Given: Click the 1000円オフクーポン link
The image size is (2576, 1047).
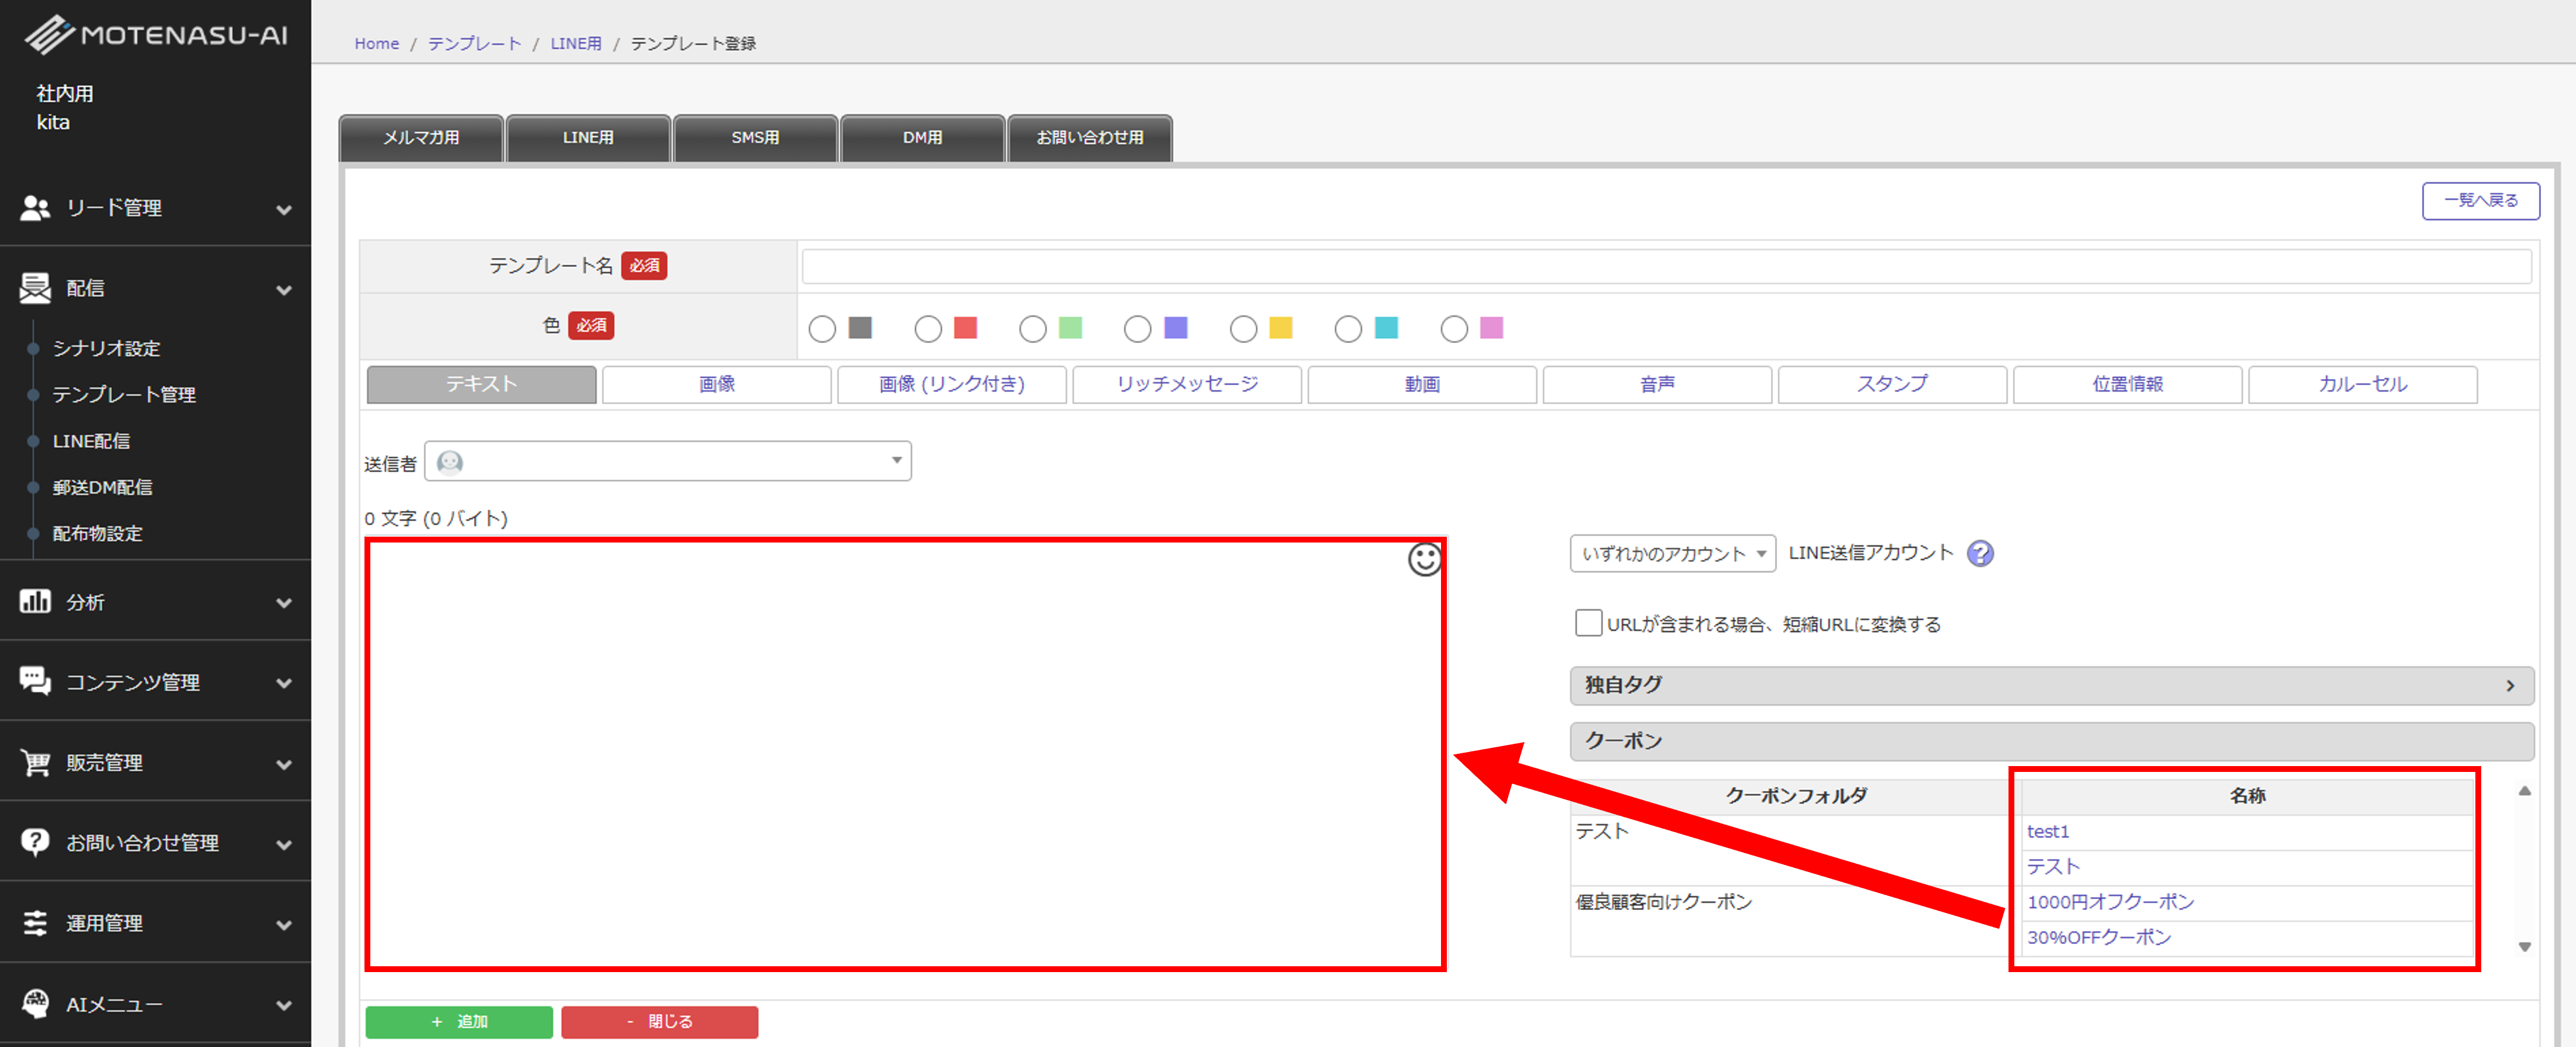Looking at the screenshot, I should coord(2110,902).
